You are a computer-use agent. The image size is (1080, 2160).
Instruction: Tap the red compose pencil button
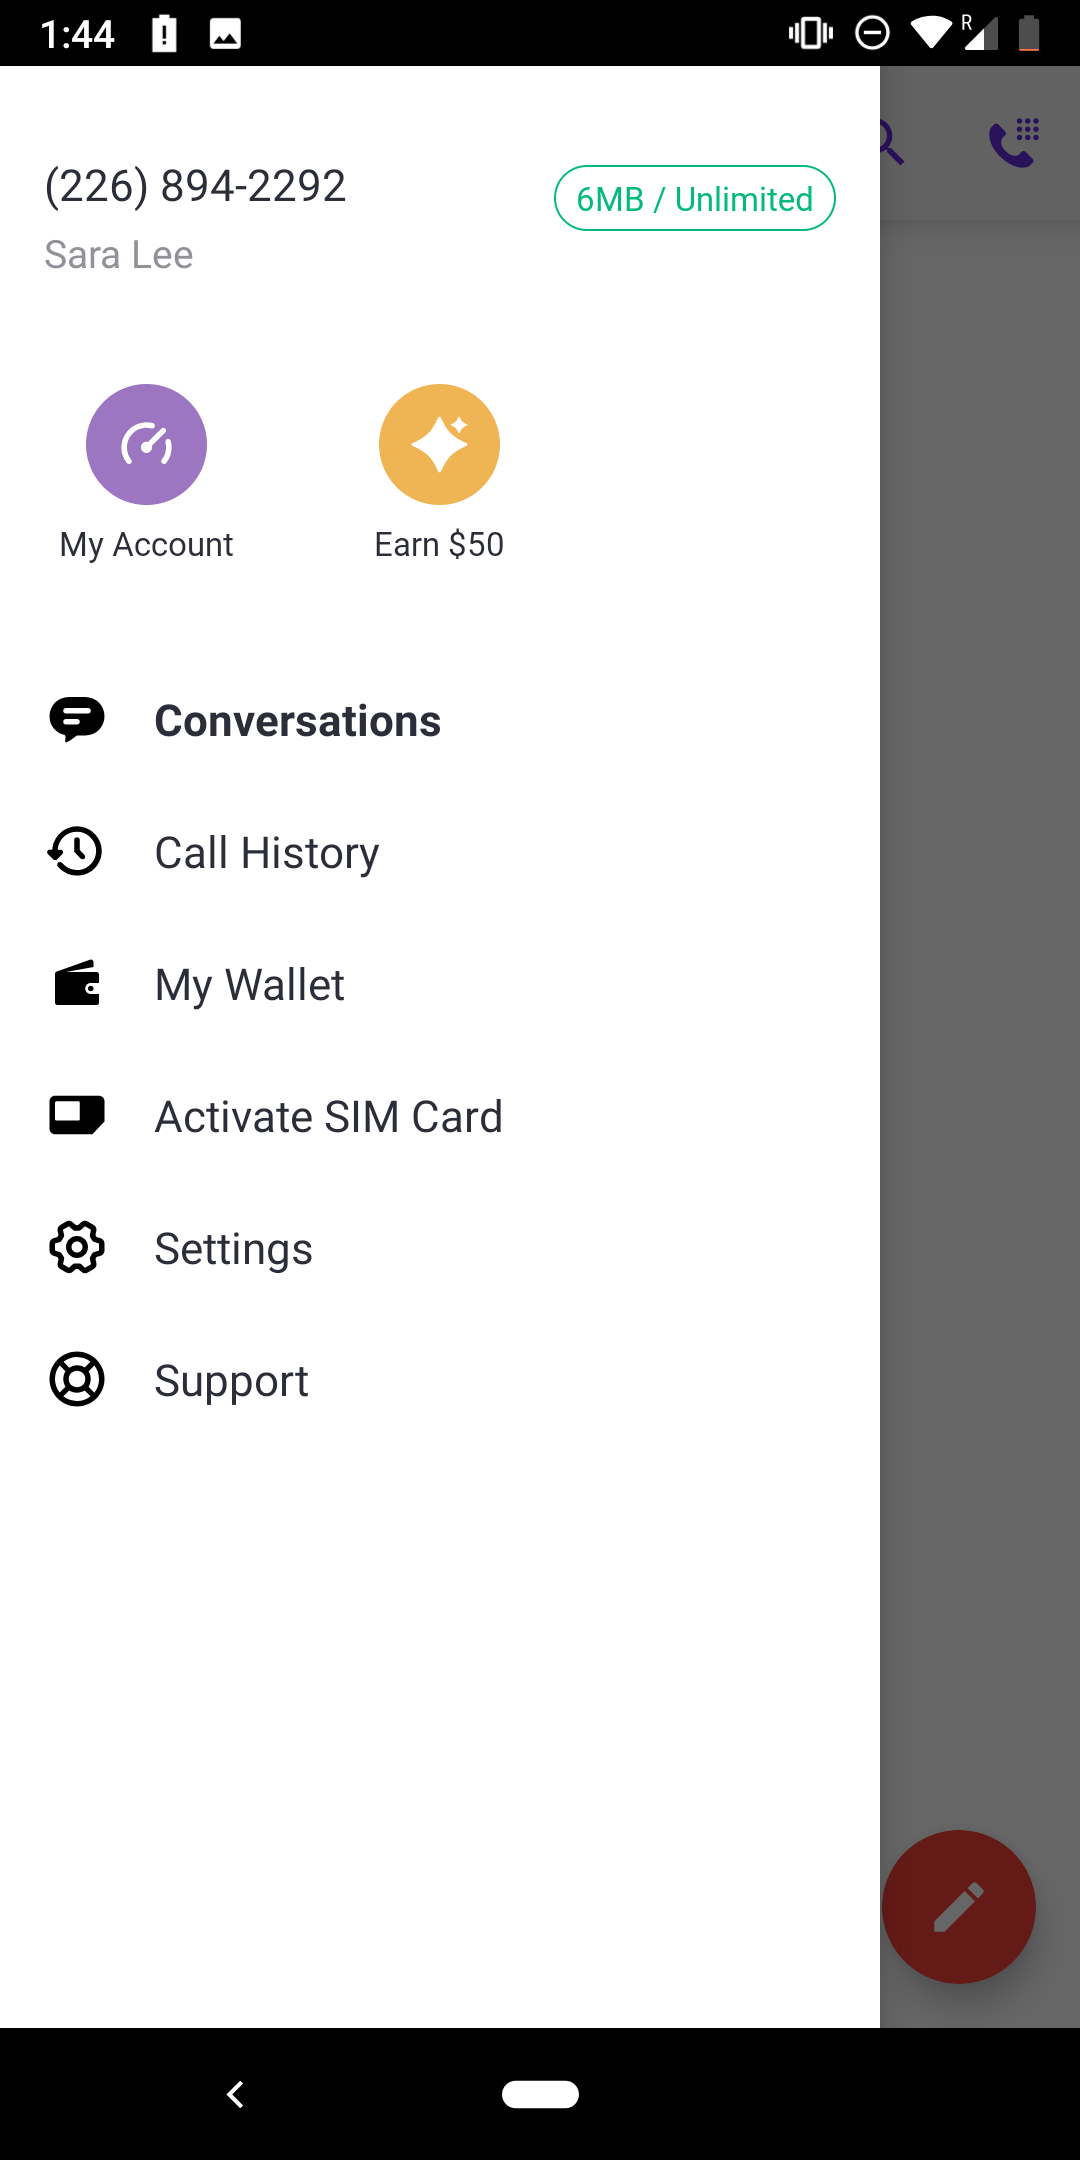click(958, 1907)
